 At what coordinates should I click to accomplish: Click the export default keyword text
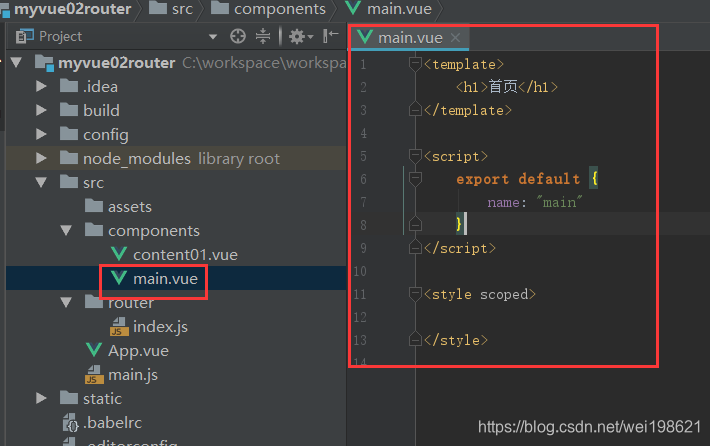tap(518, 179)
